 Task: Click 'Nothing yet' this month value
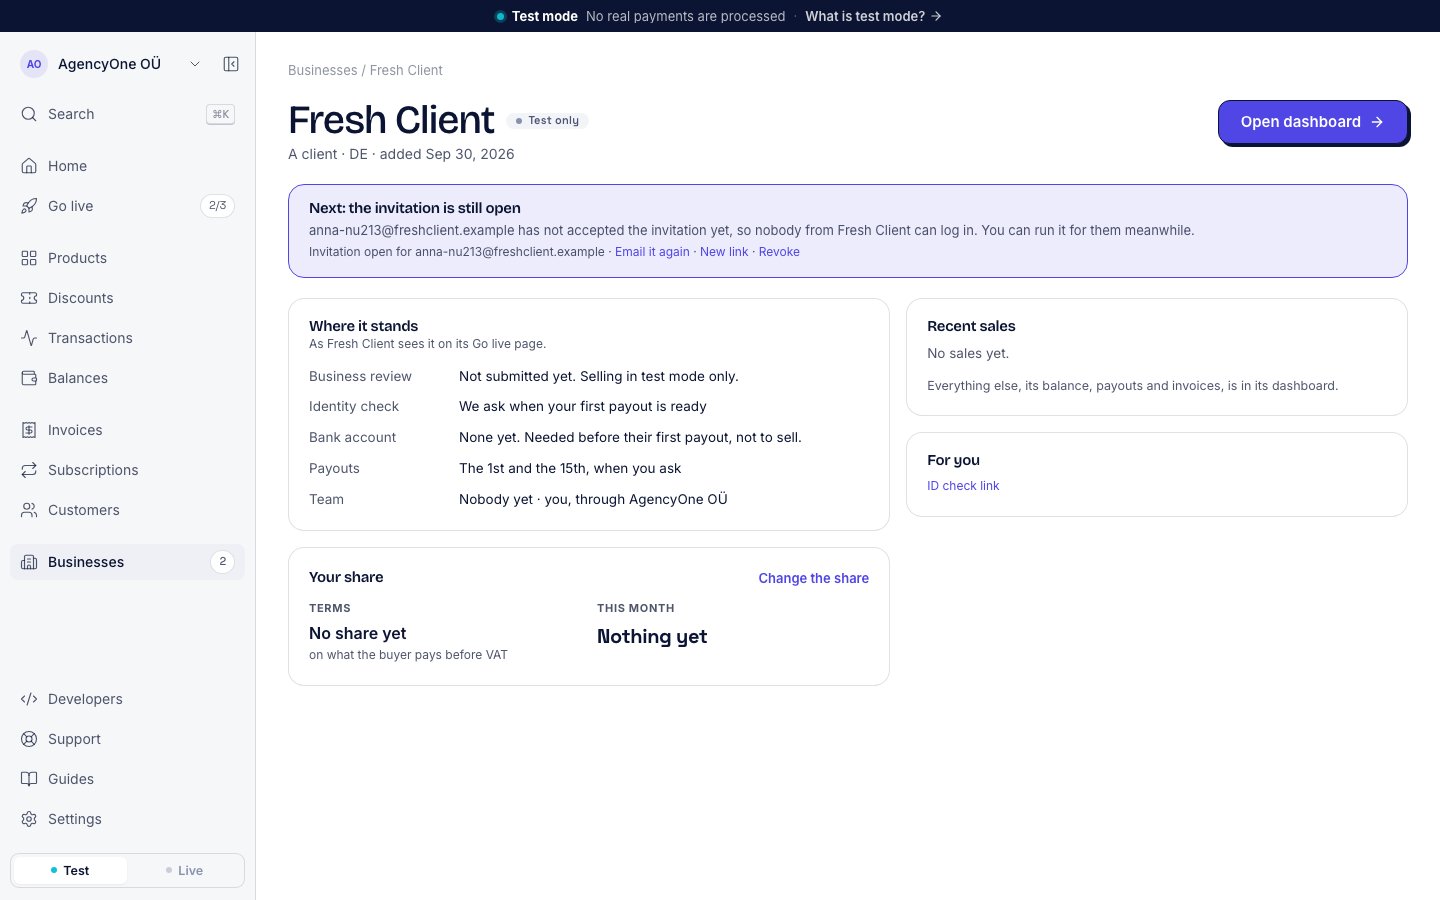pos(652,636)
